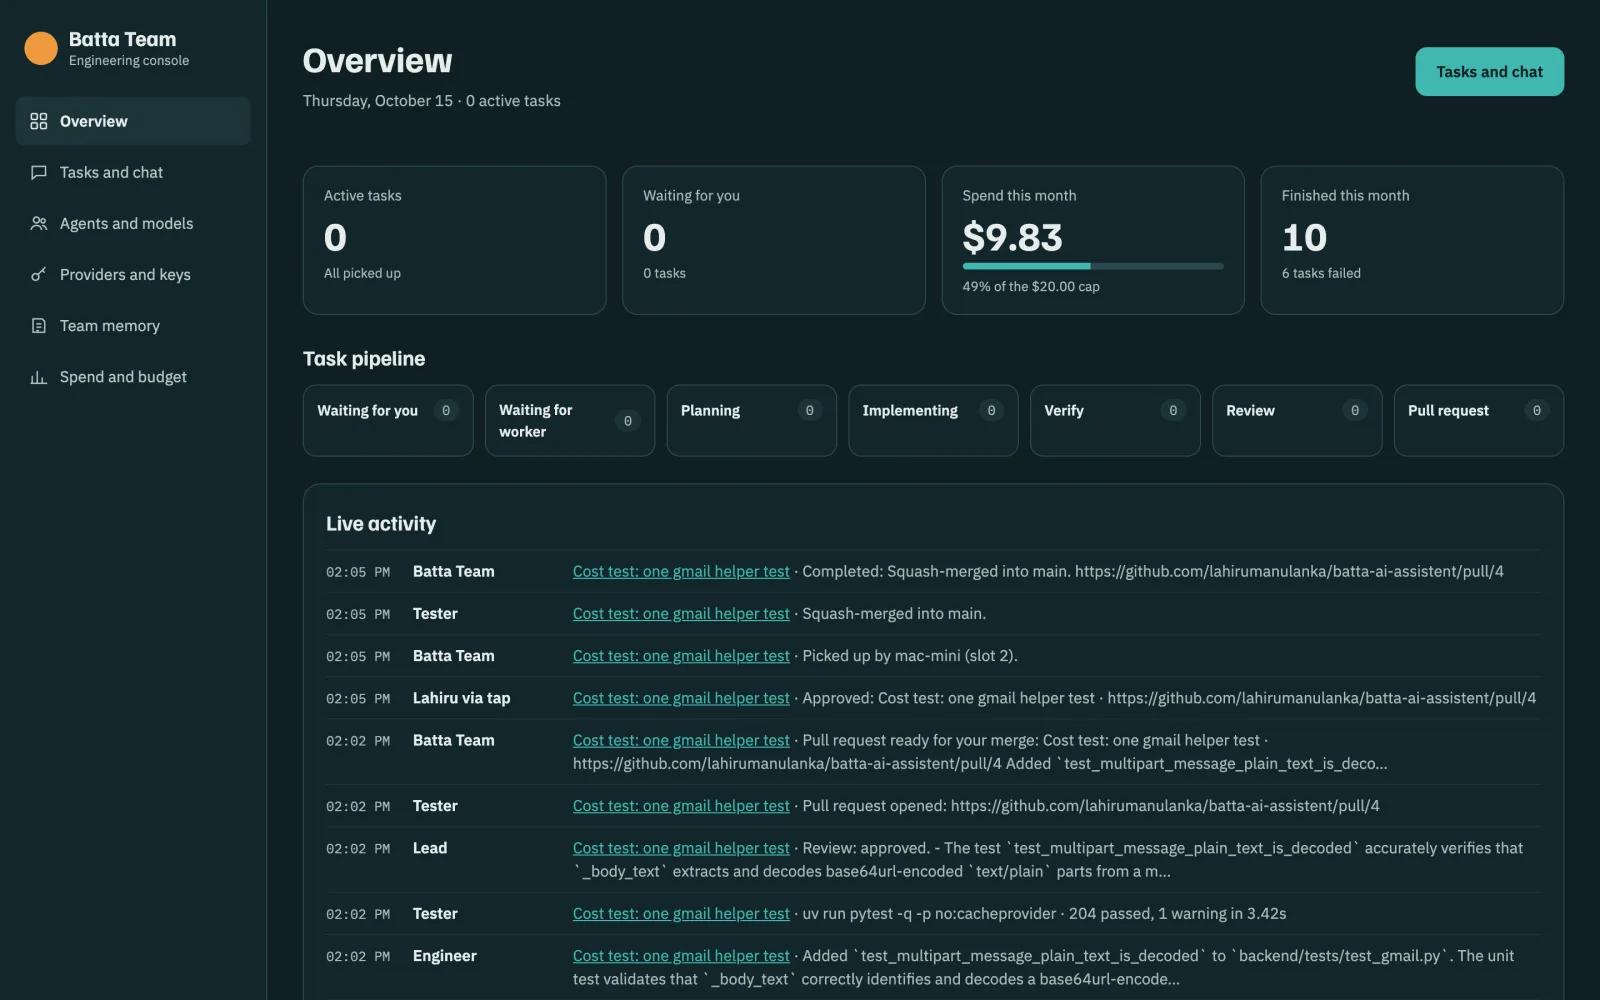Select the Review pipeline stage
Screen dimensions: 1600x1000
(x=1297, y=421)
